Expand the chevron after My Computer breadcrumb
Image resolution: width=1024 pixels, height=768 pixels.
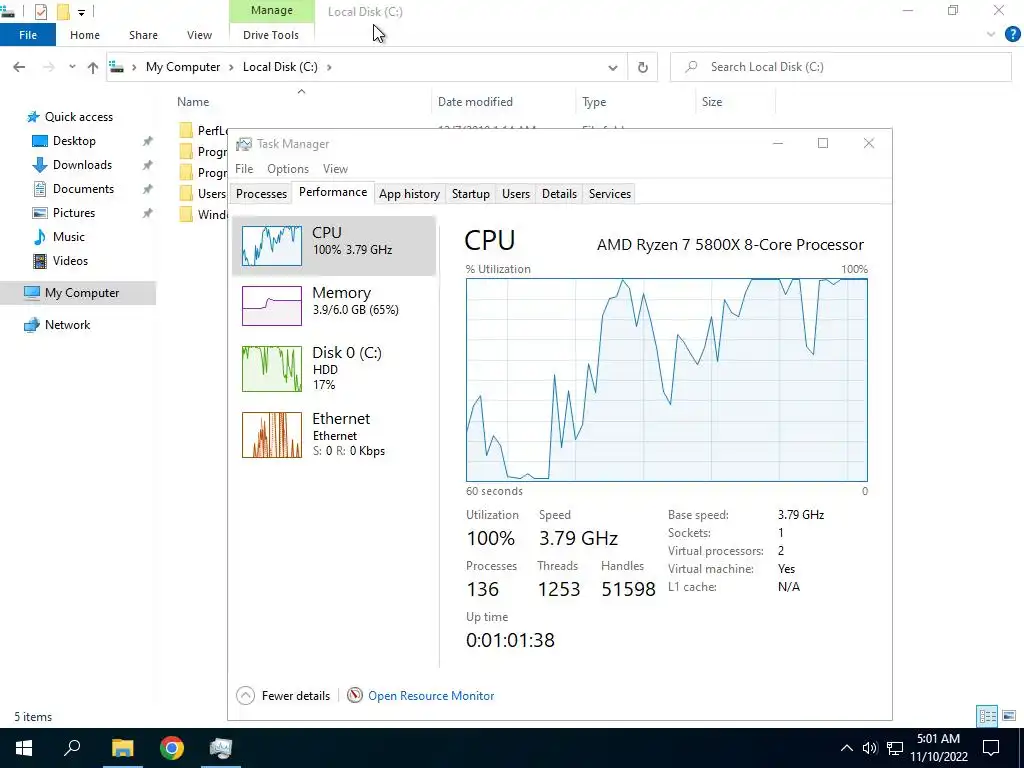pos(231,67)
